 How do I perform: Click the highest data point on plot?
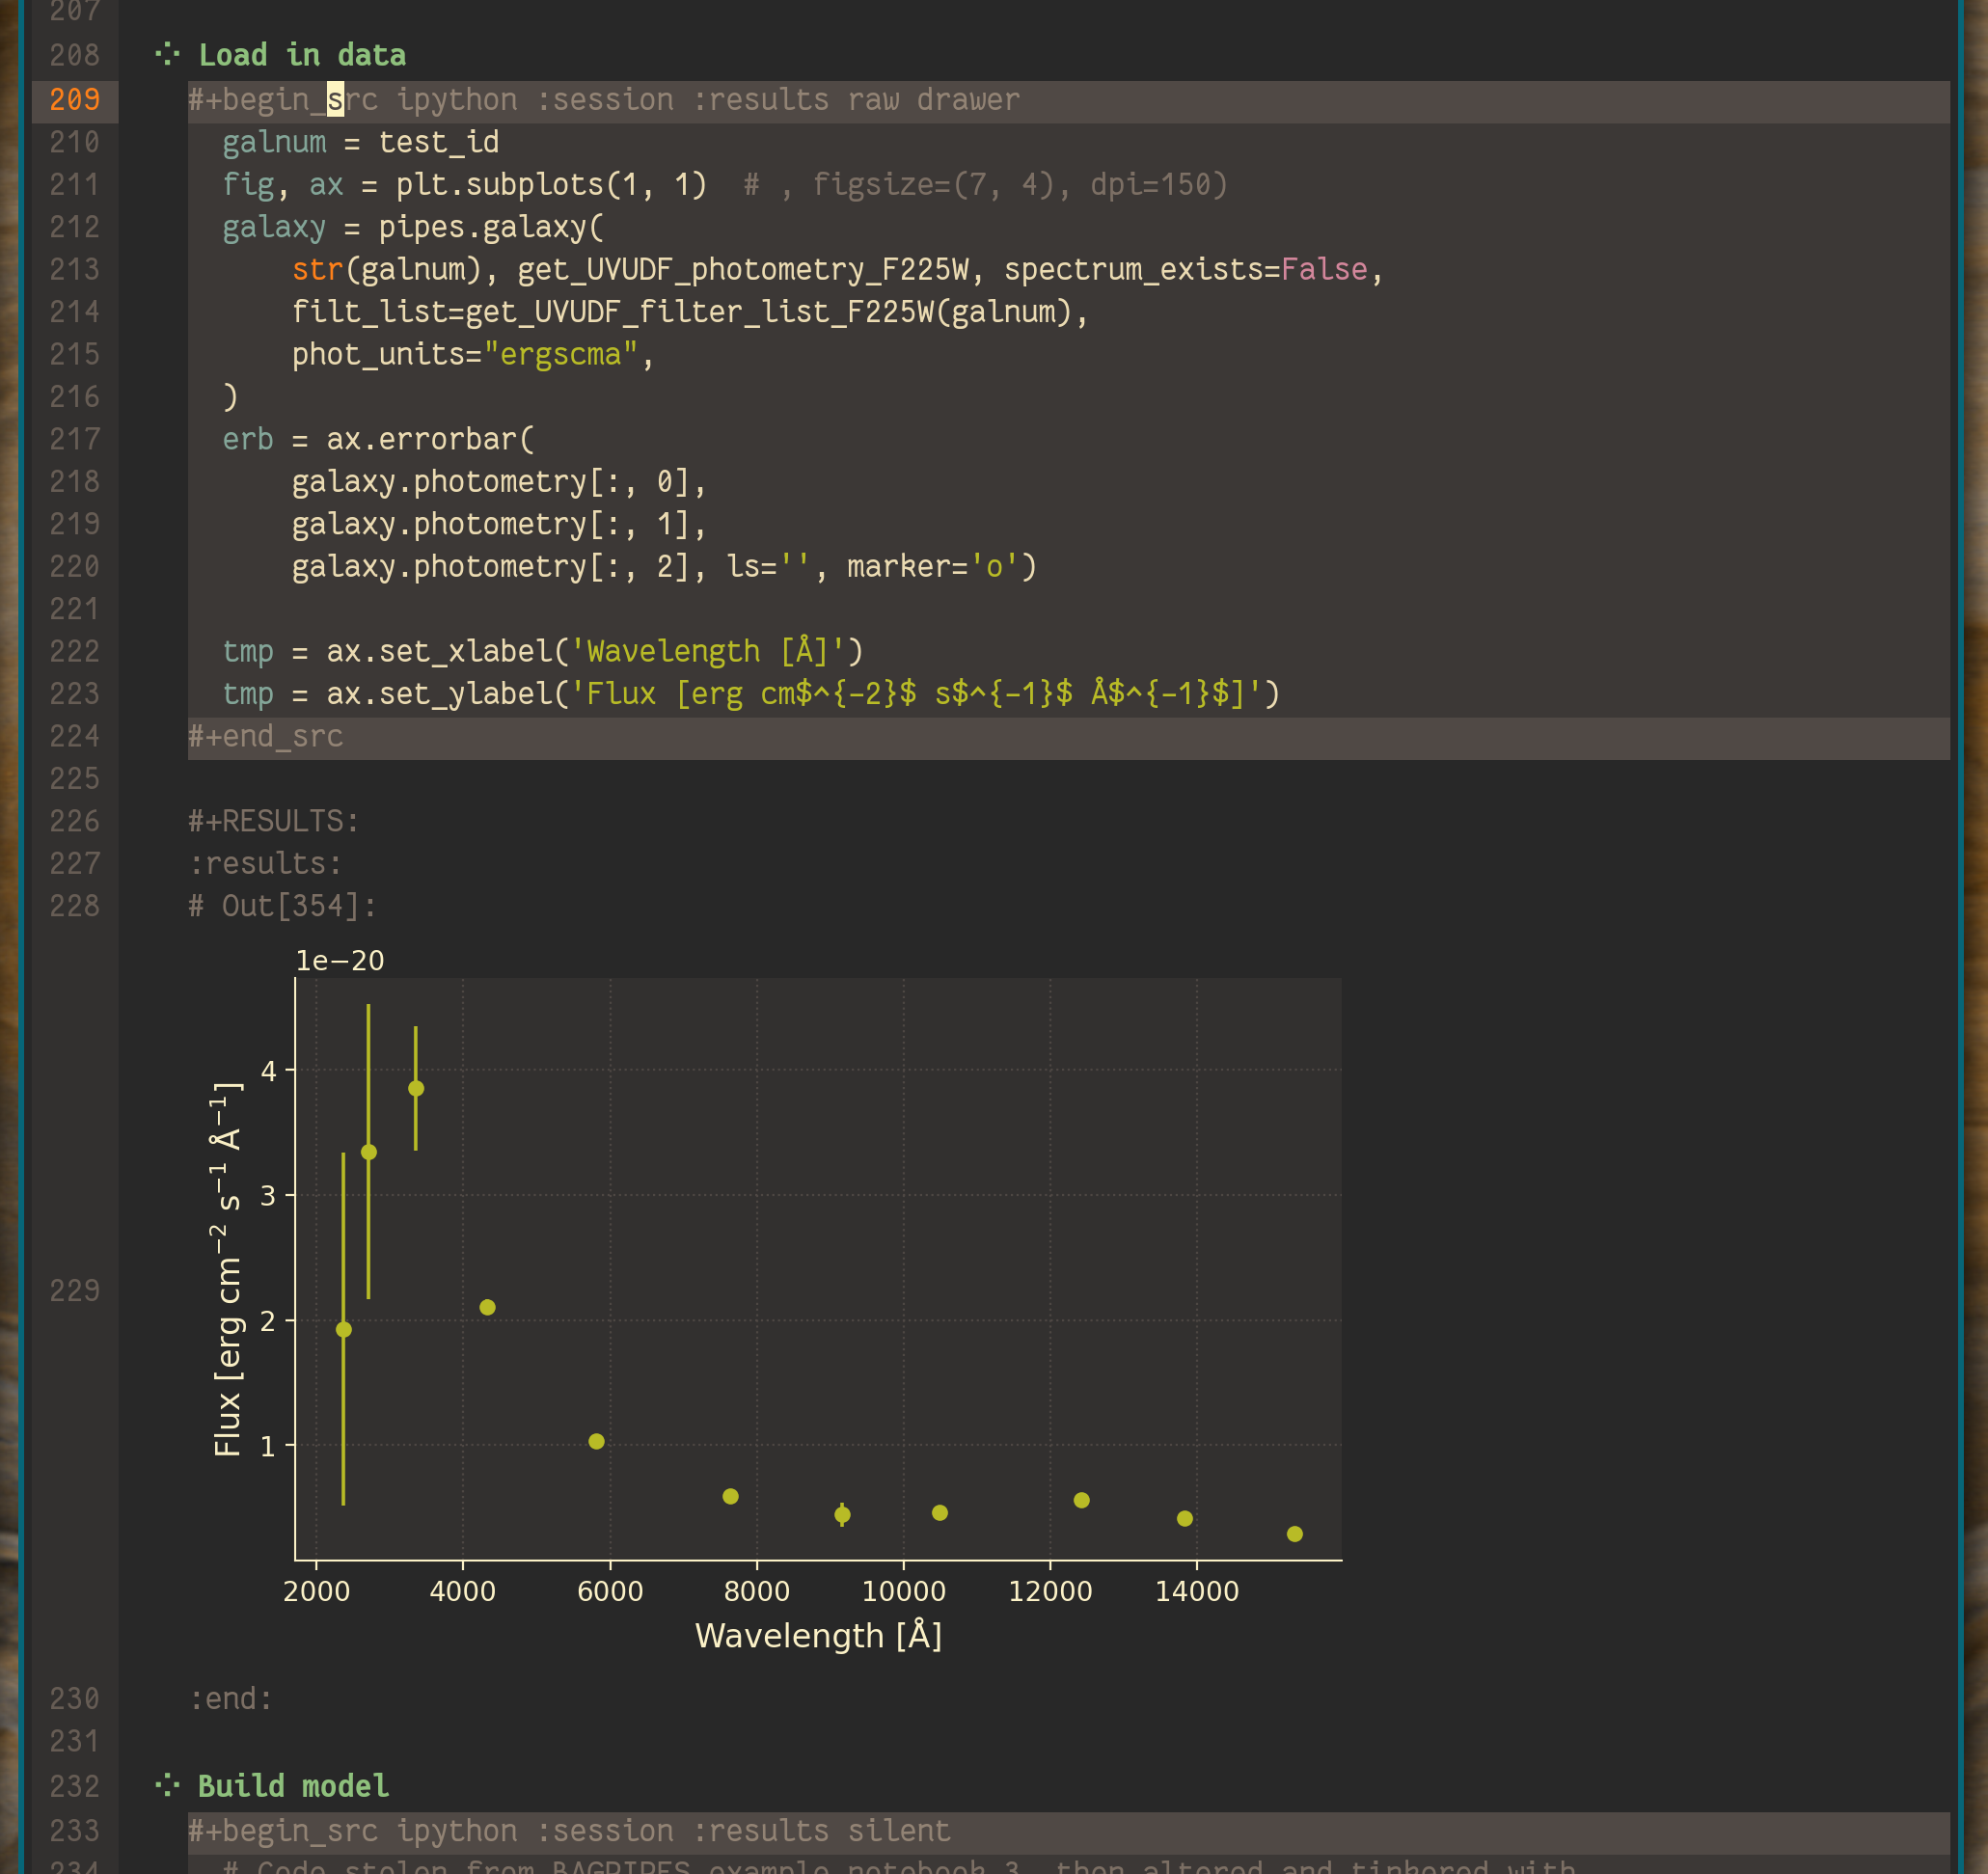point(416,1089)
